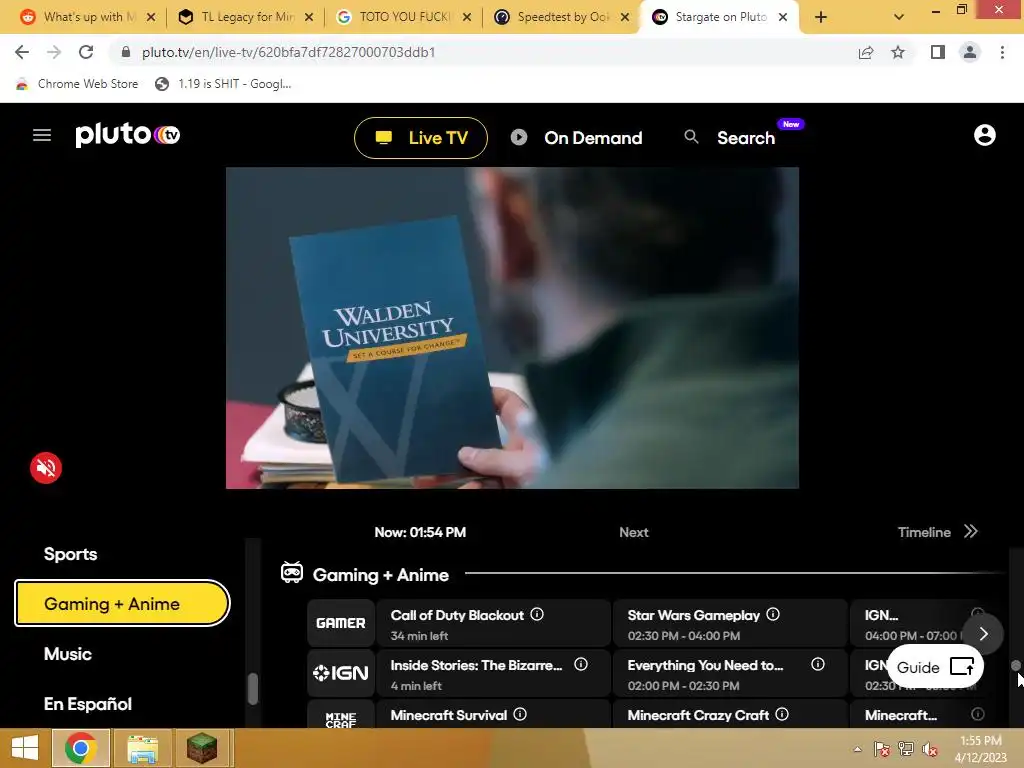Open the tab search dropdown chevron
This screenshot has width=1024, height=768.
click(x=899, y=18)
